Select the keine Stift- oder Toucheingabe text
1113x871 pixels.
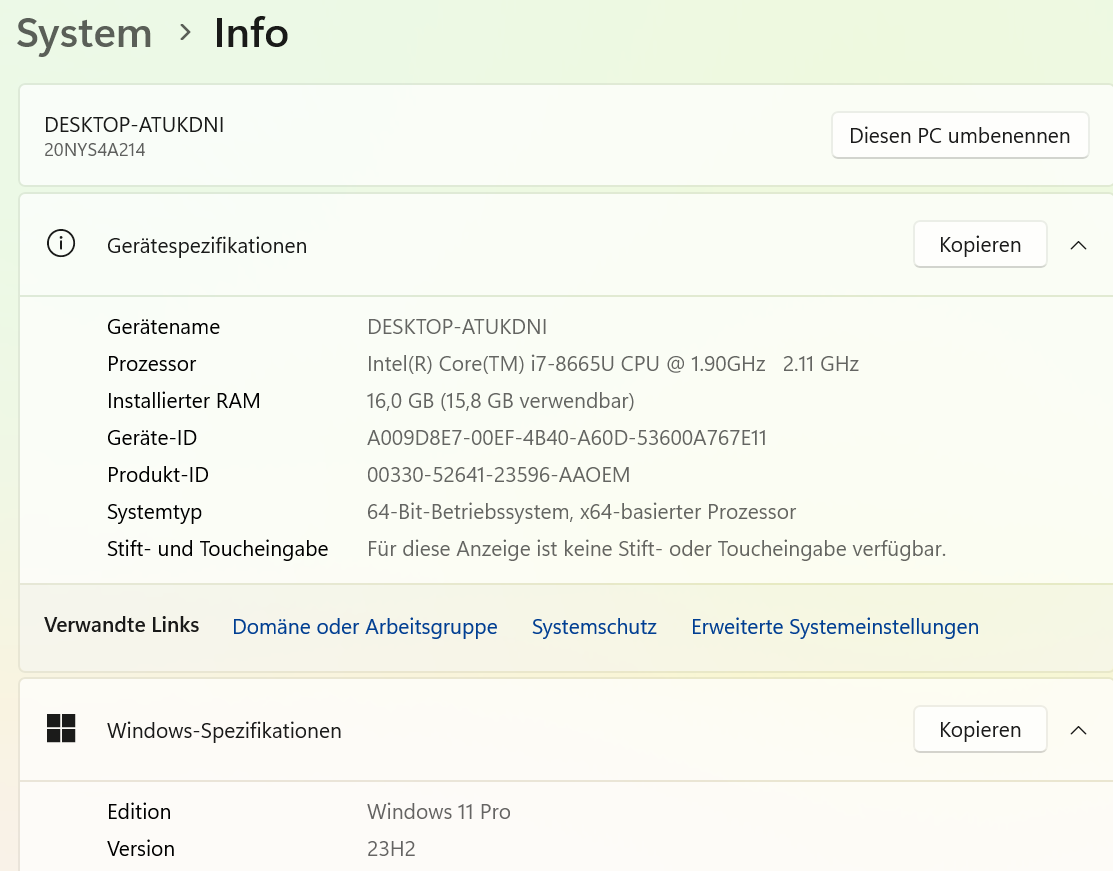(657, 549)
